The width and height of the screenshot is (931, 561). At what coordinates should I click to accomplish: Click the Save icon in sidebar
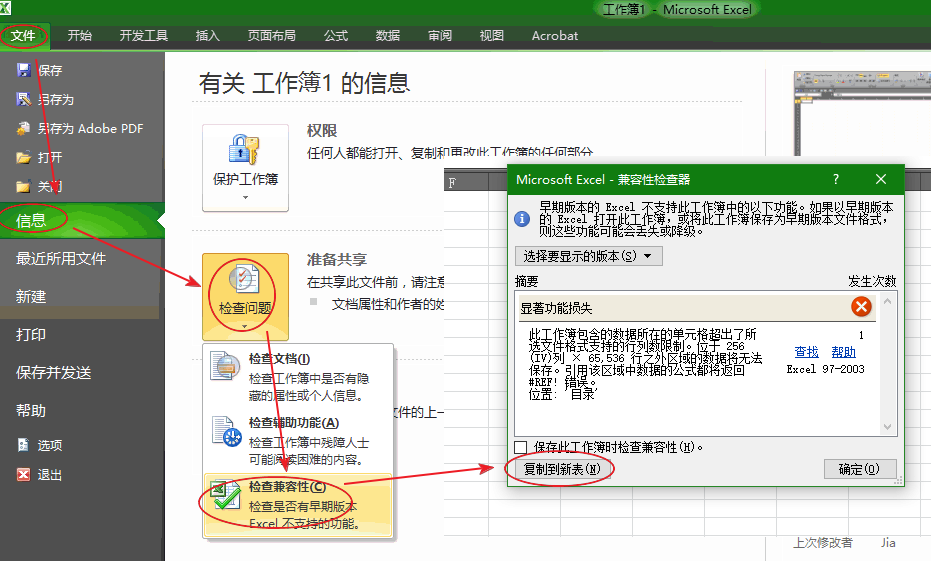(x=24, y=70)
